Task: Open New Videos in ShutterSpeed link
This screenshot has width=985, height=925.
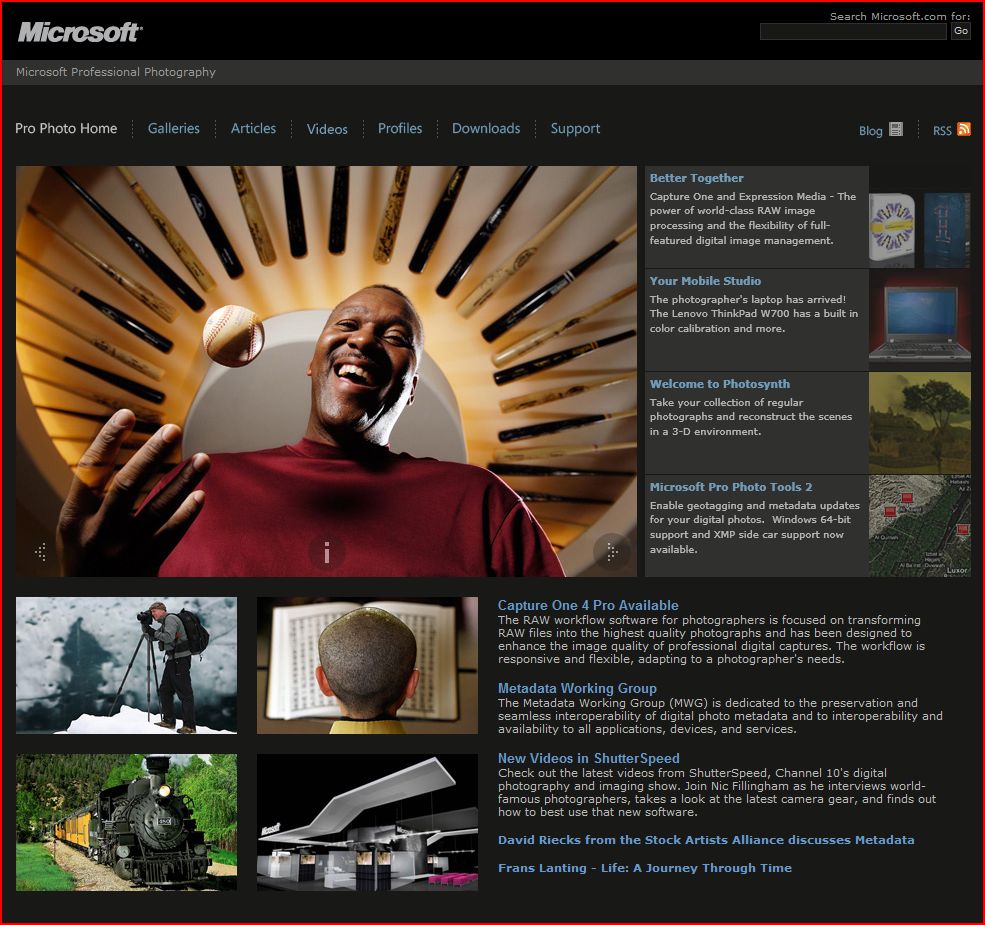Action: 589,758
